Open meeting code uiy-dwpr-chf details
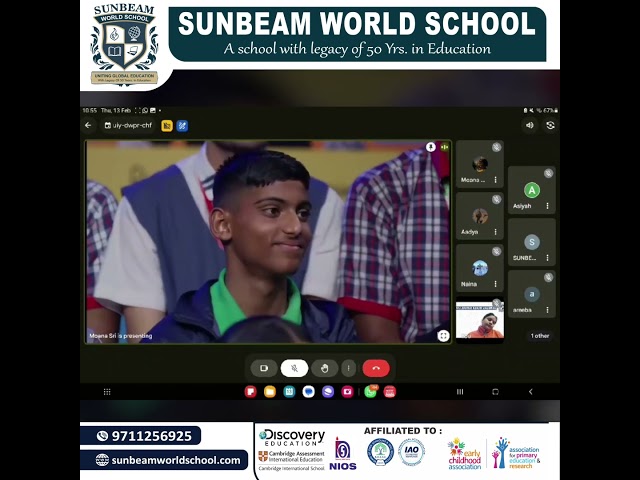This screenshot has width=640, height=480. tap(128, 126)
